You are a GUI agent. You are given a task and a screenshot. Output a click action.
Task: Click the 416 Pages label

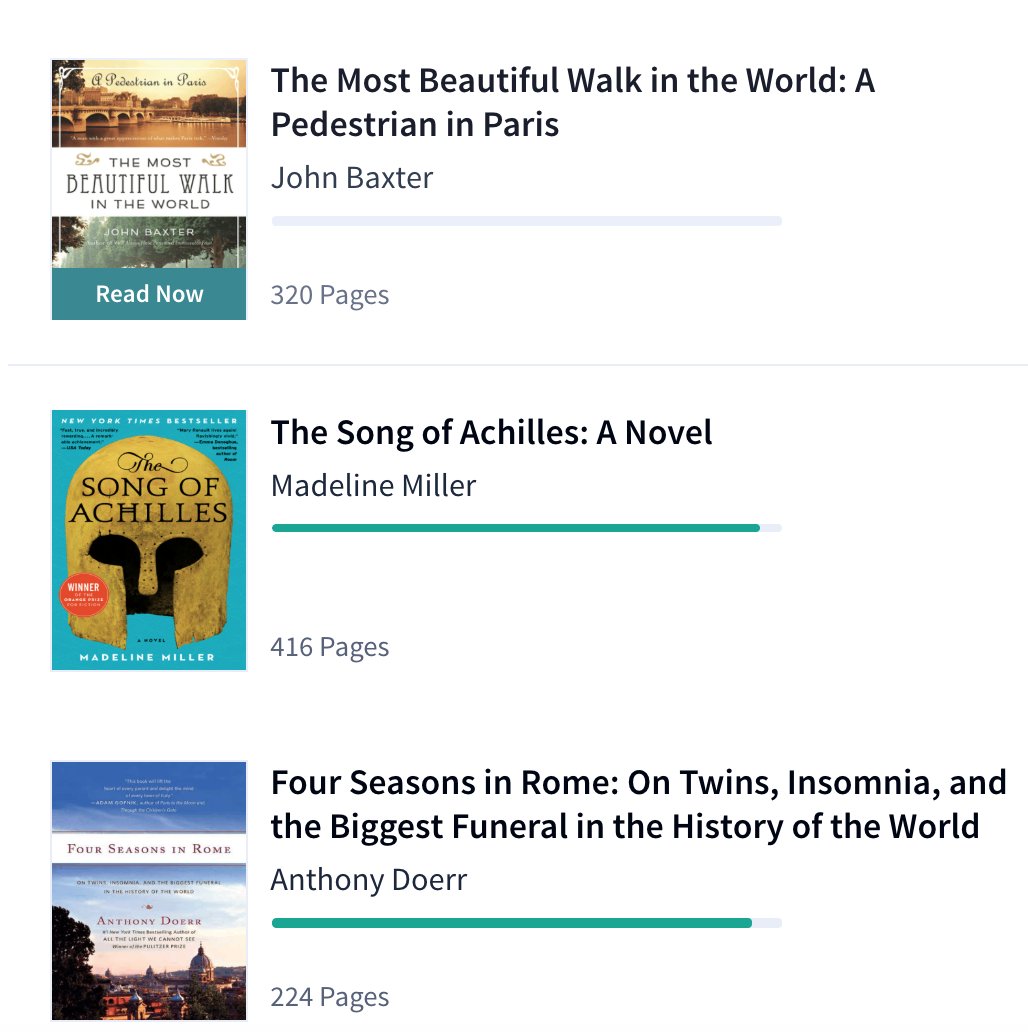[x=330, y=647]
